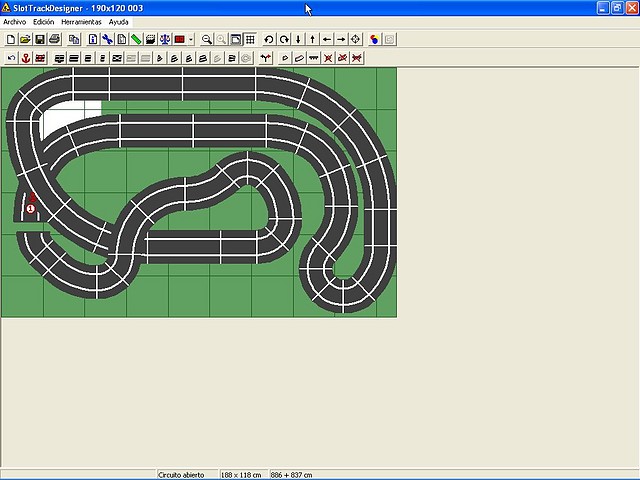This screenshot has height=480, width=640.
Task: Click the red start-line track icon
Action: (40, 58)
